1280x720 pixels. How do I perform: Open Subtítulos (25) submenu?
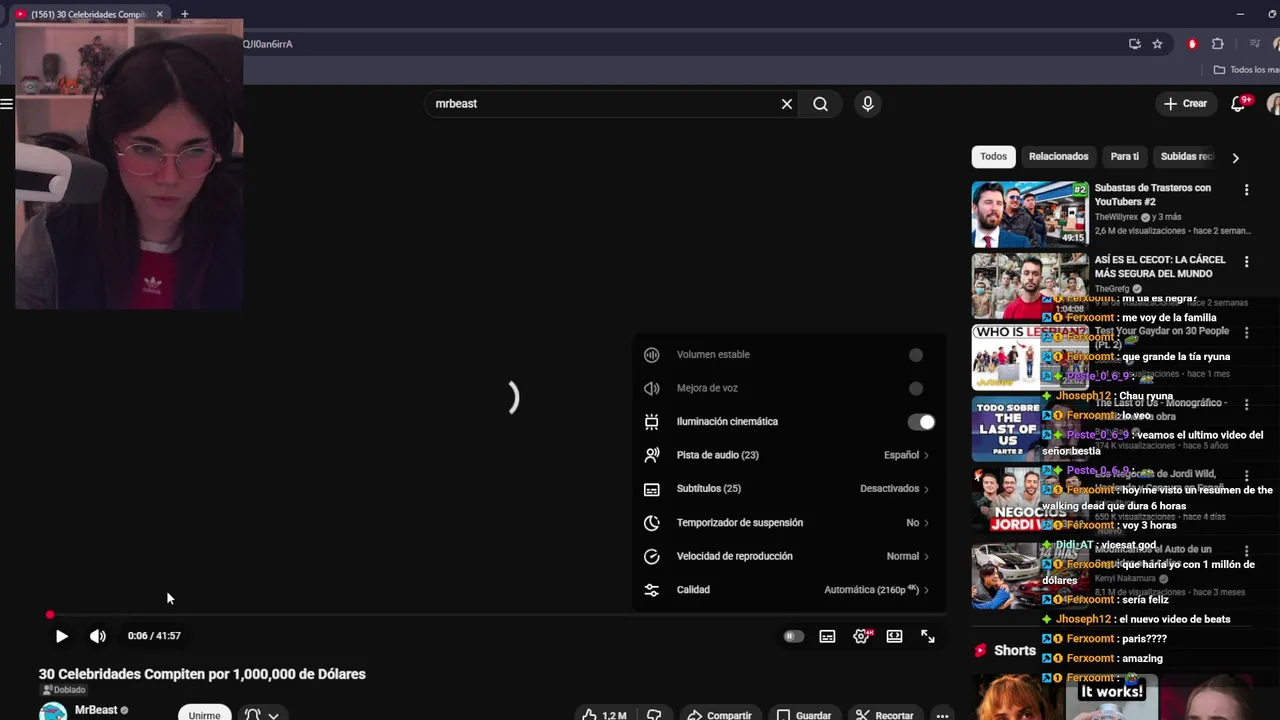789,489
